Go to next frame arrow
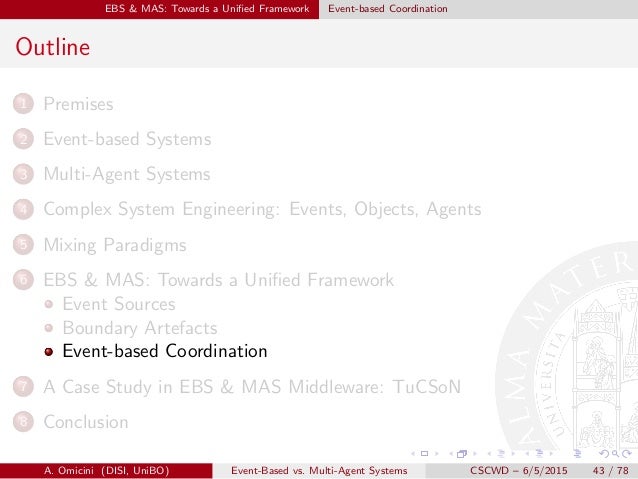This screenshot has height=479, width=638. (474, 453)
